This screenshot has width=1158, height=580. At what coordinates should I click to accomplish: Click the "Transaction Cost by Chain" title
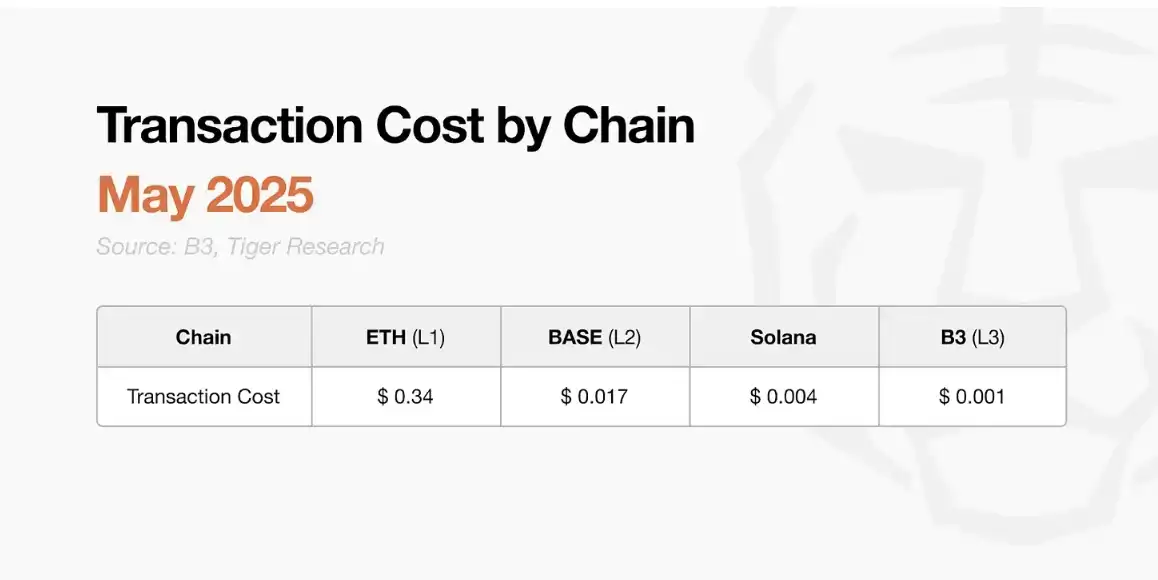click(395, 127)
